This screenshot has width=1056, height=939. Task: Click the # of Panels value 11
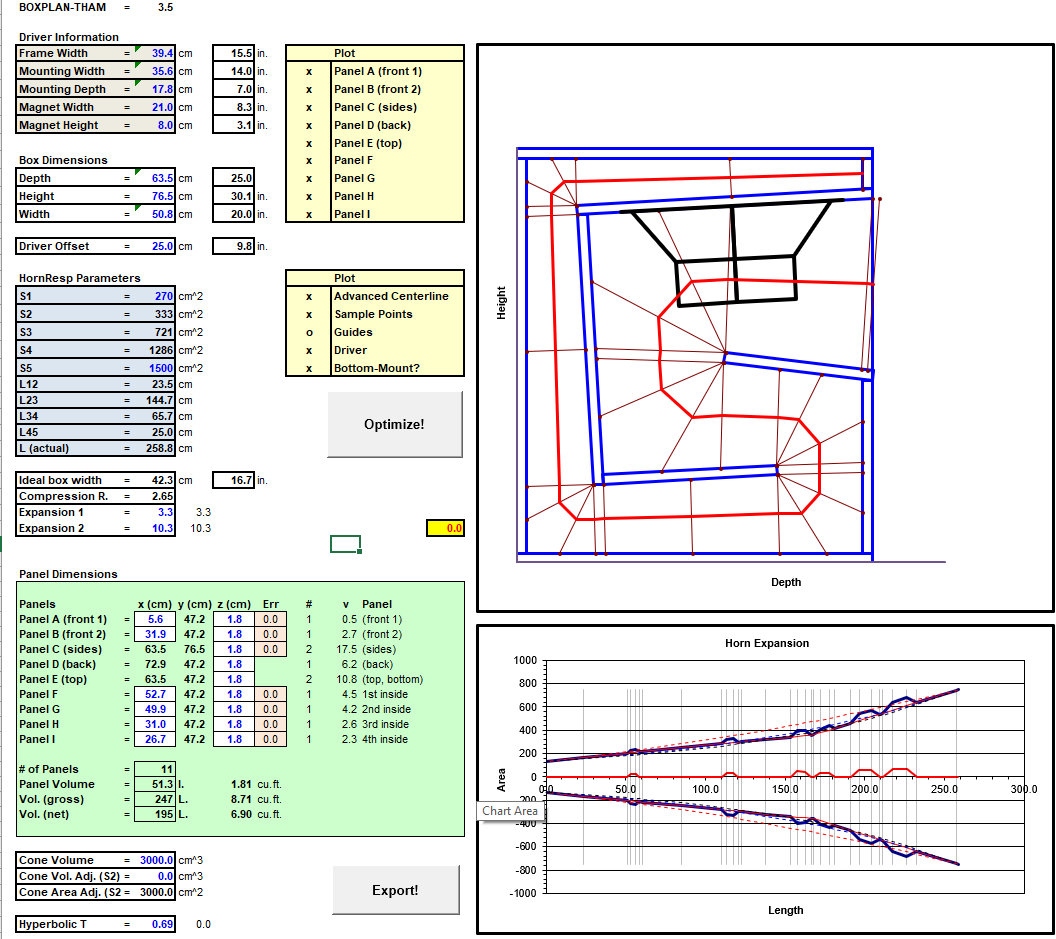[x=155, y=769]
